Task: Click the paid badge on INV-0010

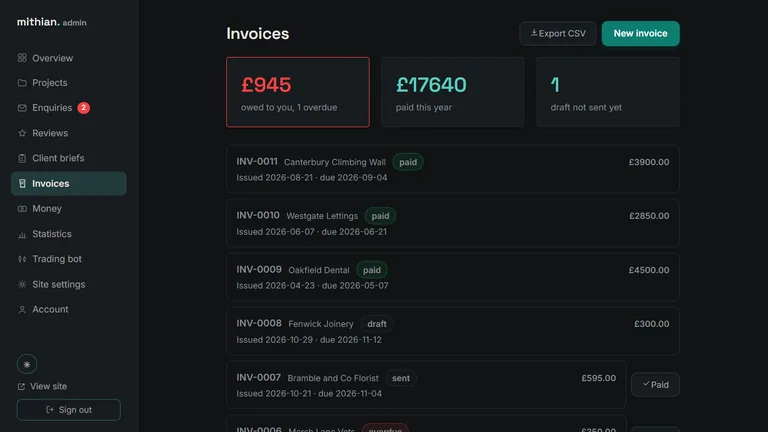Action: click(x=380, y=216)
